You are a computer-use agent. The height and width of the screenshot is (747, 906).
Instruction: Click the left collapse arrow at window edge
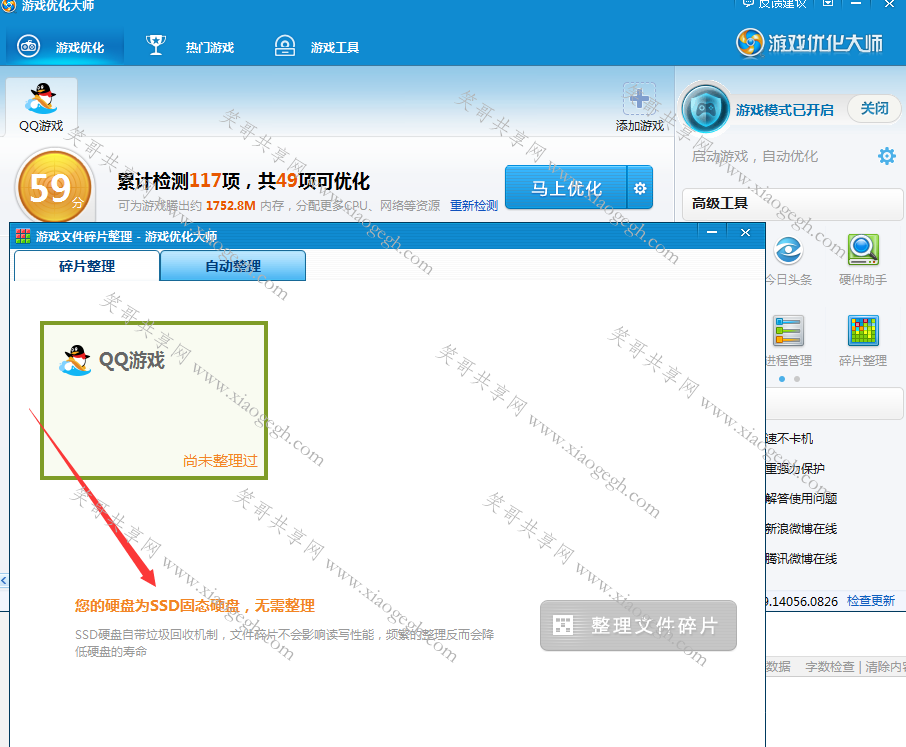point(4,581)
